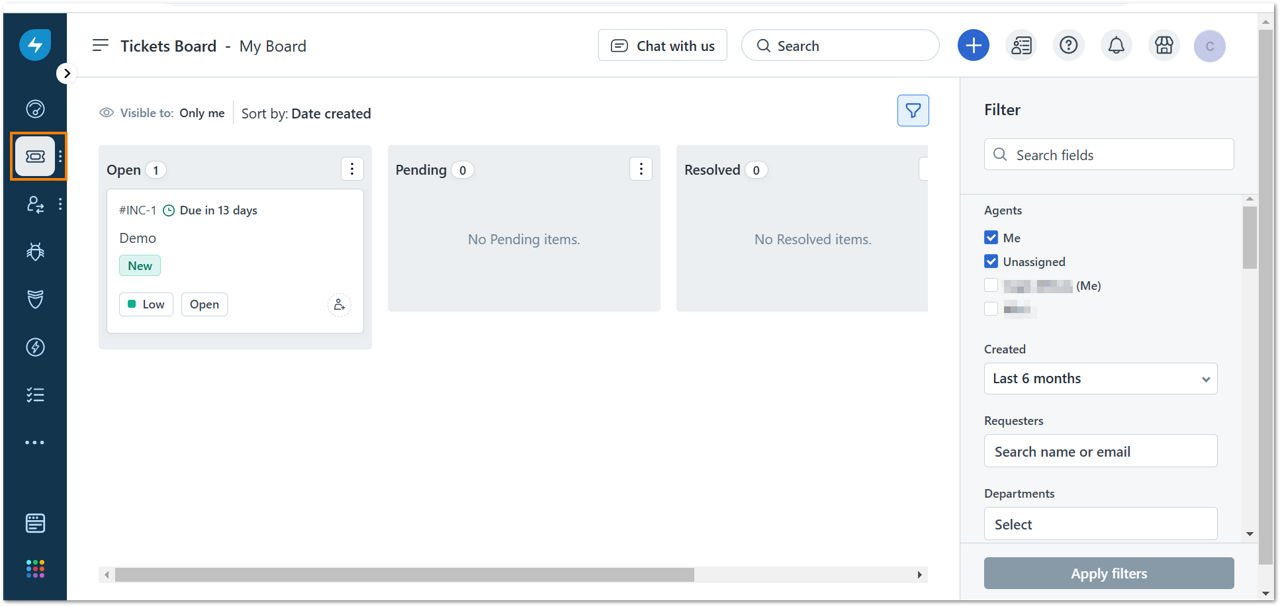The height and width of the screenshot is (607, 1280).
Task: Open the Open column three-dot menu
Action: click(x=352, y=169)
